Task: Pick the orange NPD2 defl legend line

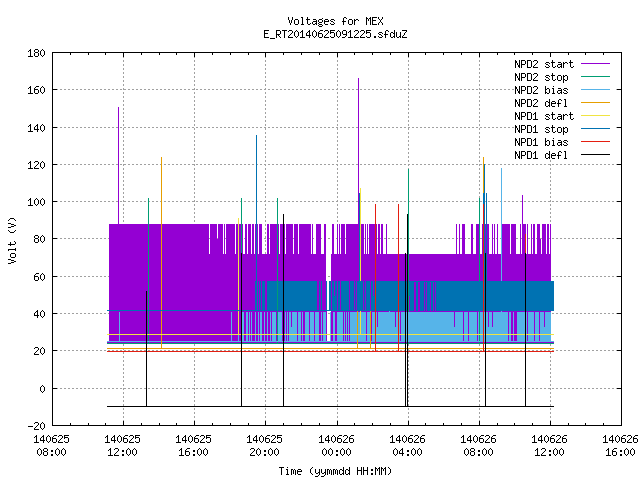Action: point(595,102)
